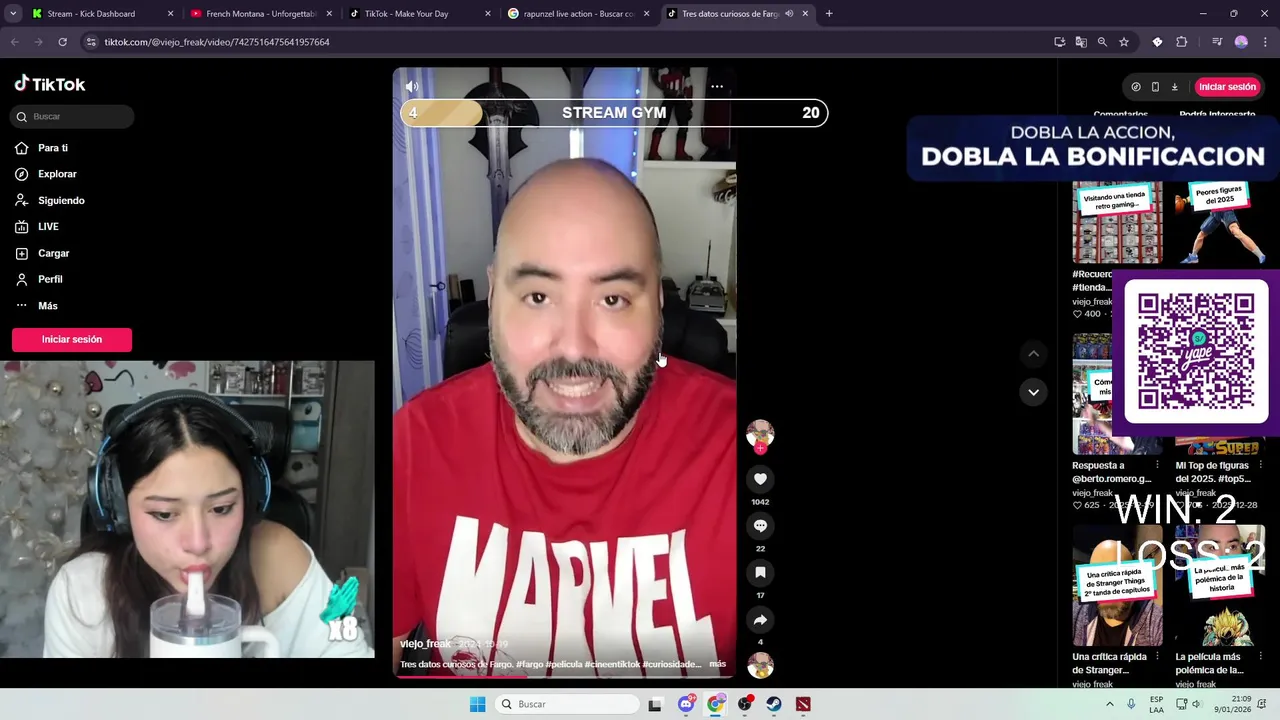Open Cargar in TikTok sidebar
The height and width of the screenshot is (720, 1280).
click(53, 253)
